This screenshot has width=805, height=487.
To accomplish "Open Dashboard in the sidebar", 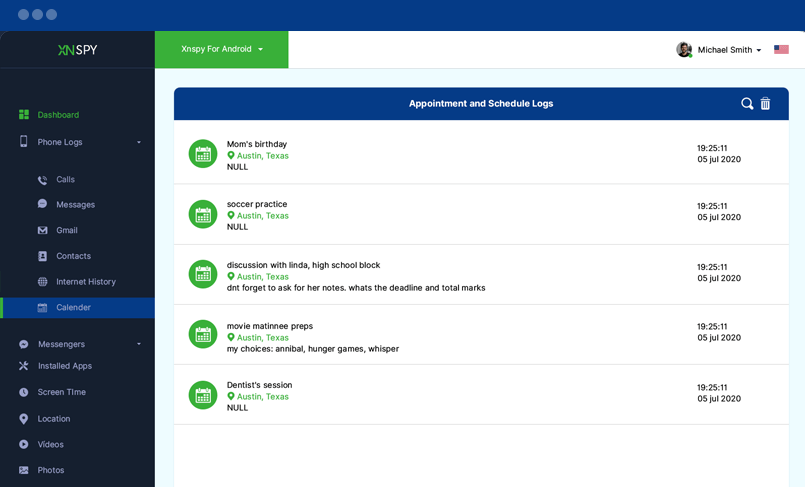I will 58,115.
